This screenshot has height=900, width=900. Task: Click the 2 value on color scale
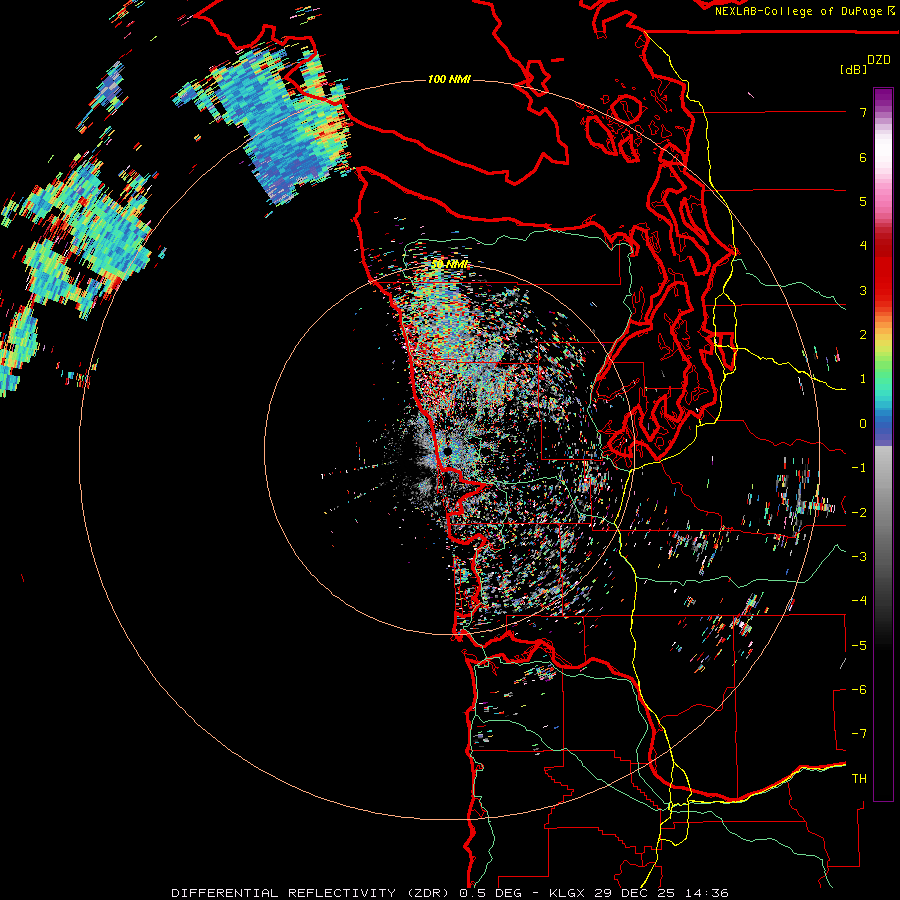[863, 335]
